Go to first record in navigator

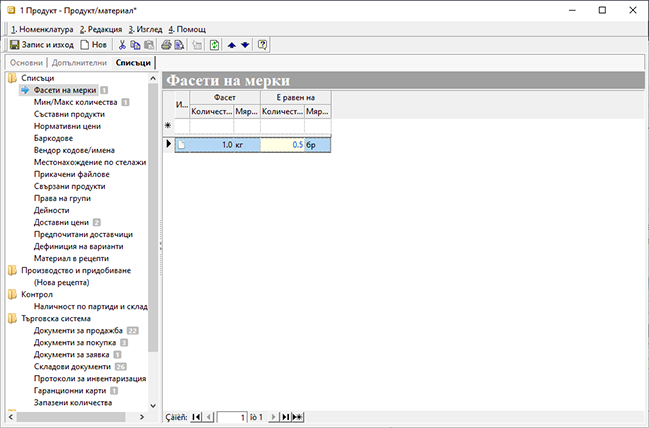196,417
